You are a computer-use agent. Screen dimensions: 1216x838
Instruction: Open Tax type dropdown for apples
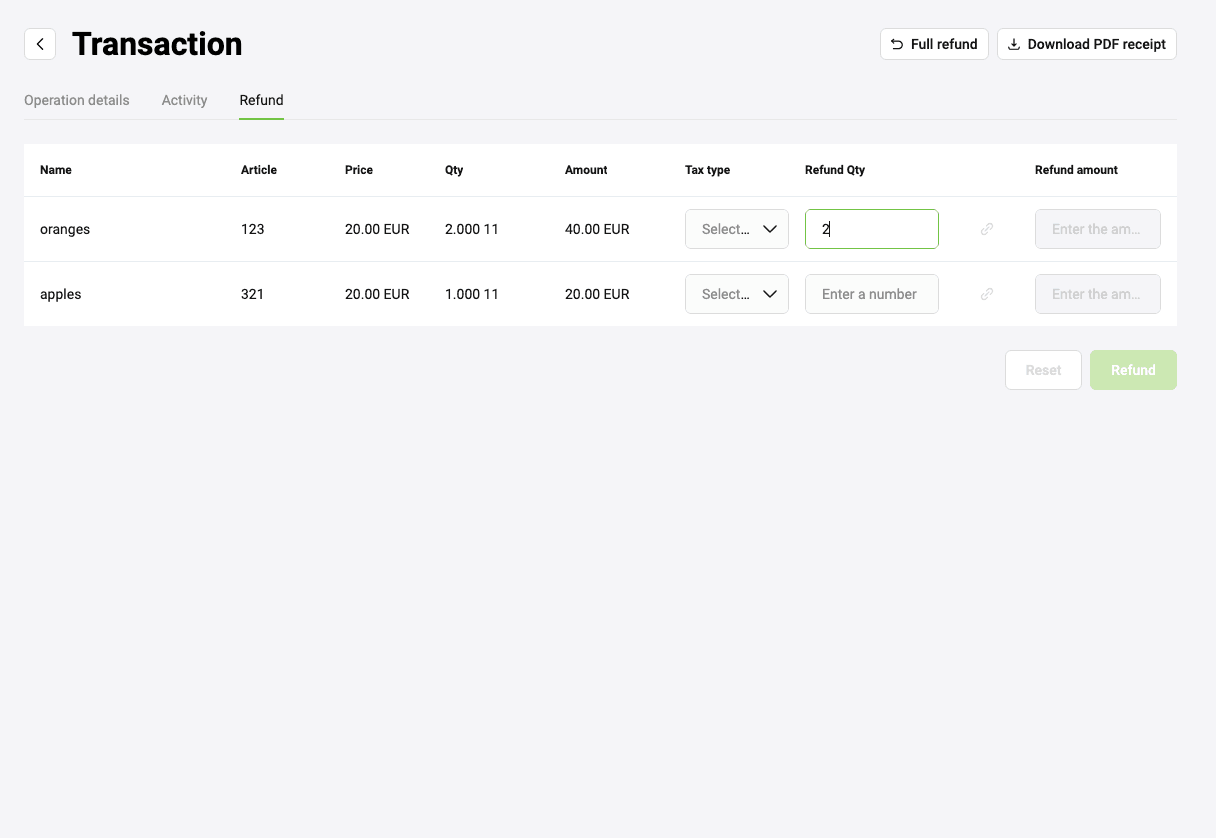click(x=727, y=294)
